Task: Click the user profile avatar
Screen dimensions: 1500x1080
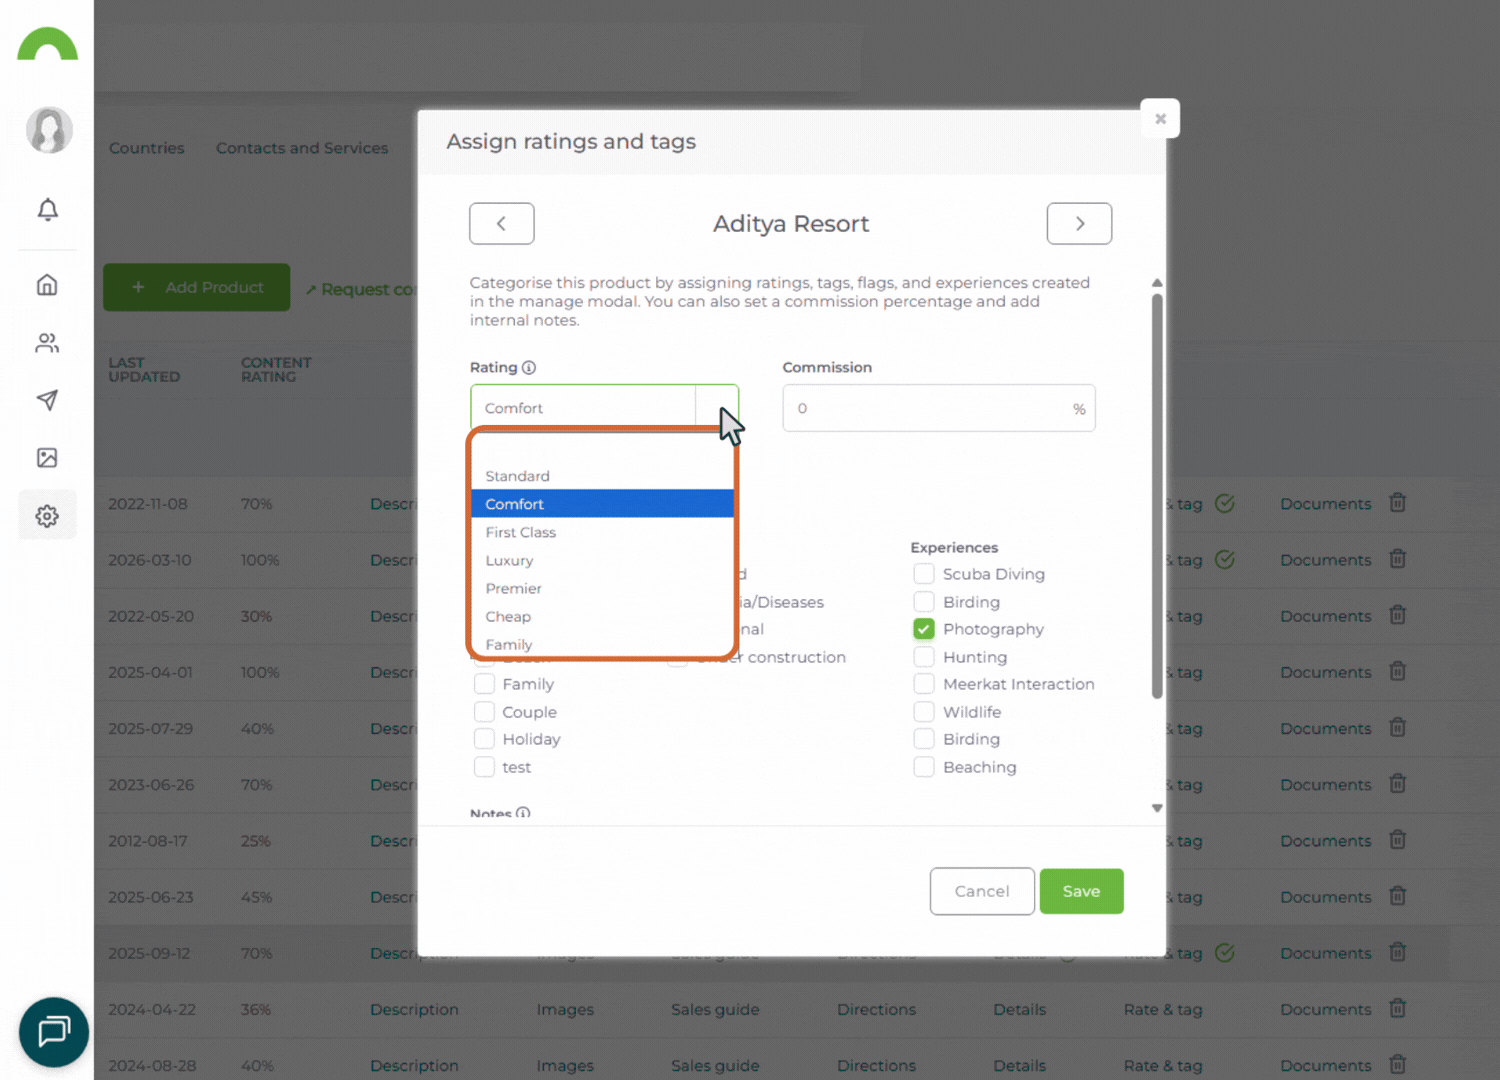Action: pyautogui.click(x=49, y=130)
